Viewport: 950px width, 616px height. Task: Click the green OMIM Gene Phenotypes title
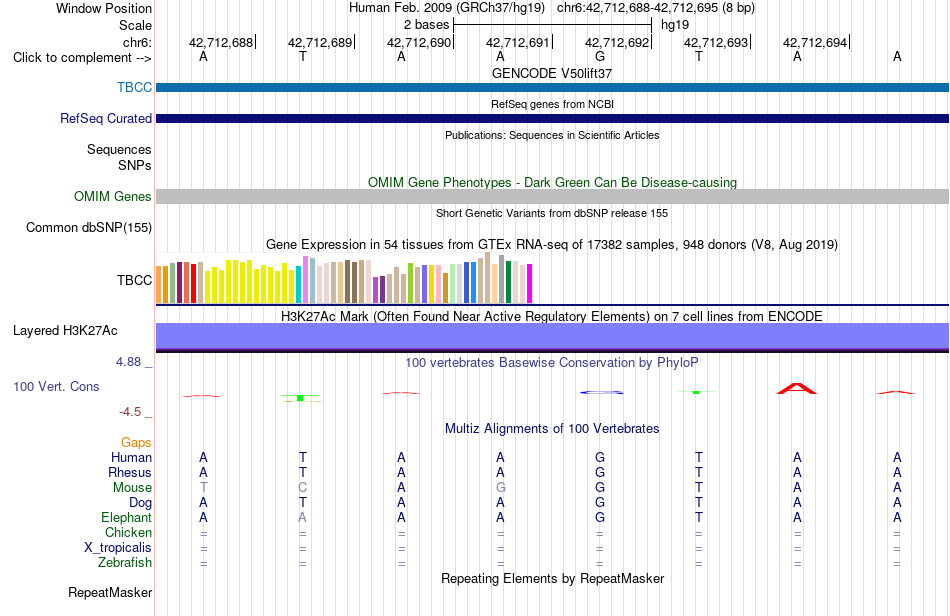tap(552, 182)
